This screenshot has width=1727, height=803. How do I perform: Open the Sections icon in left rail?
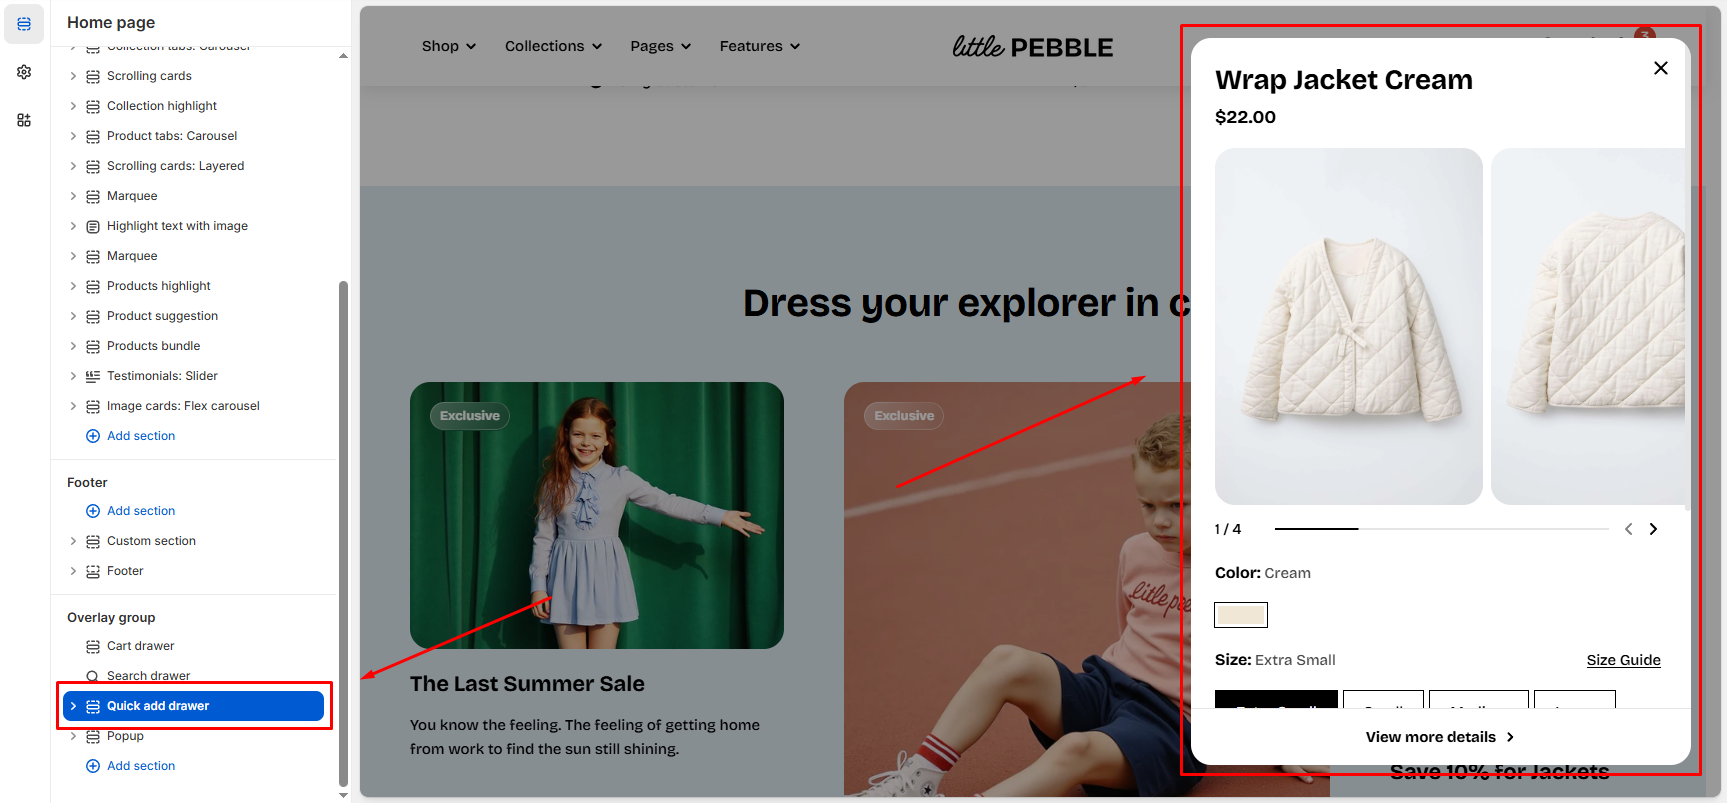[x=24, y=24]
